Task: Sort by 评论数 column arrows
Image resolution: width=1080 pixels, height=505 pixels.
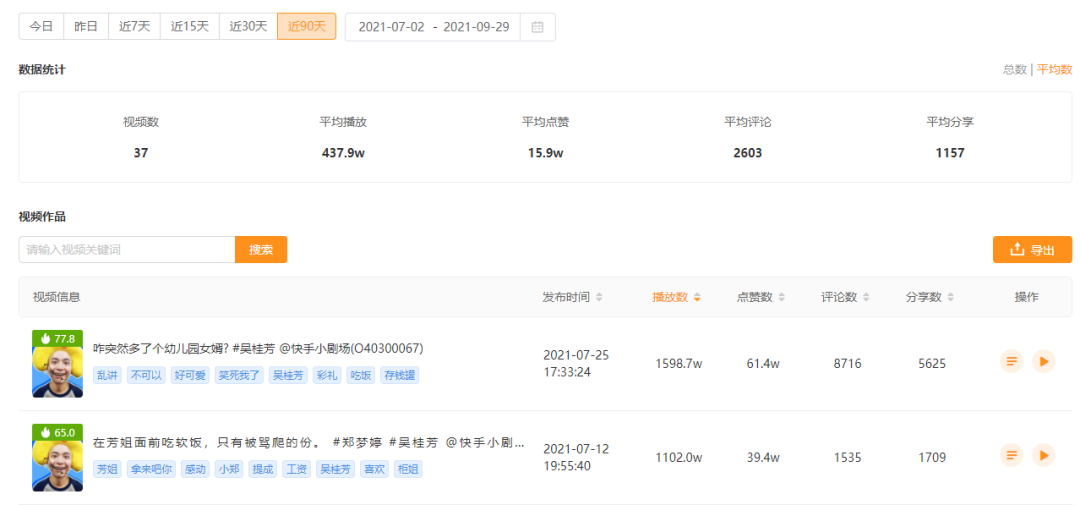Action: point(866,298)
